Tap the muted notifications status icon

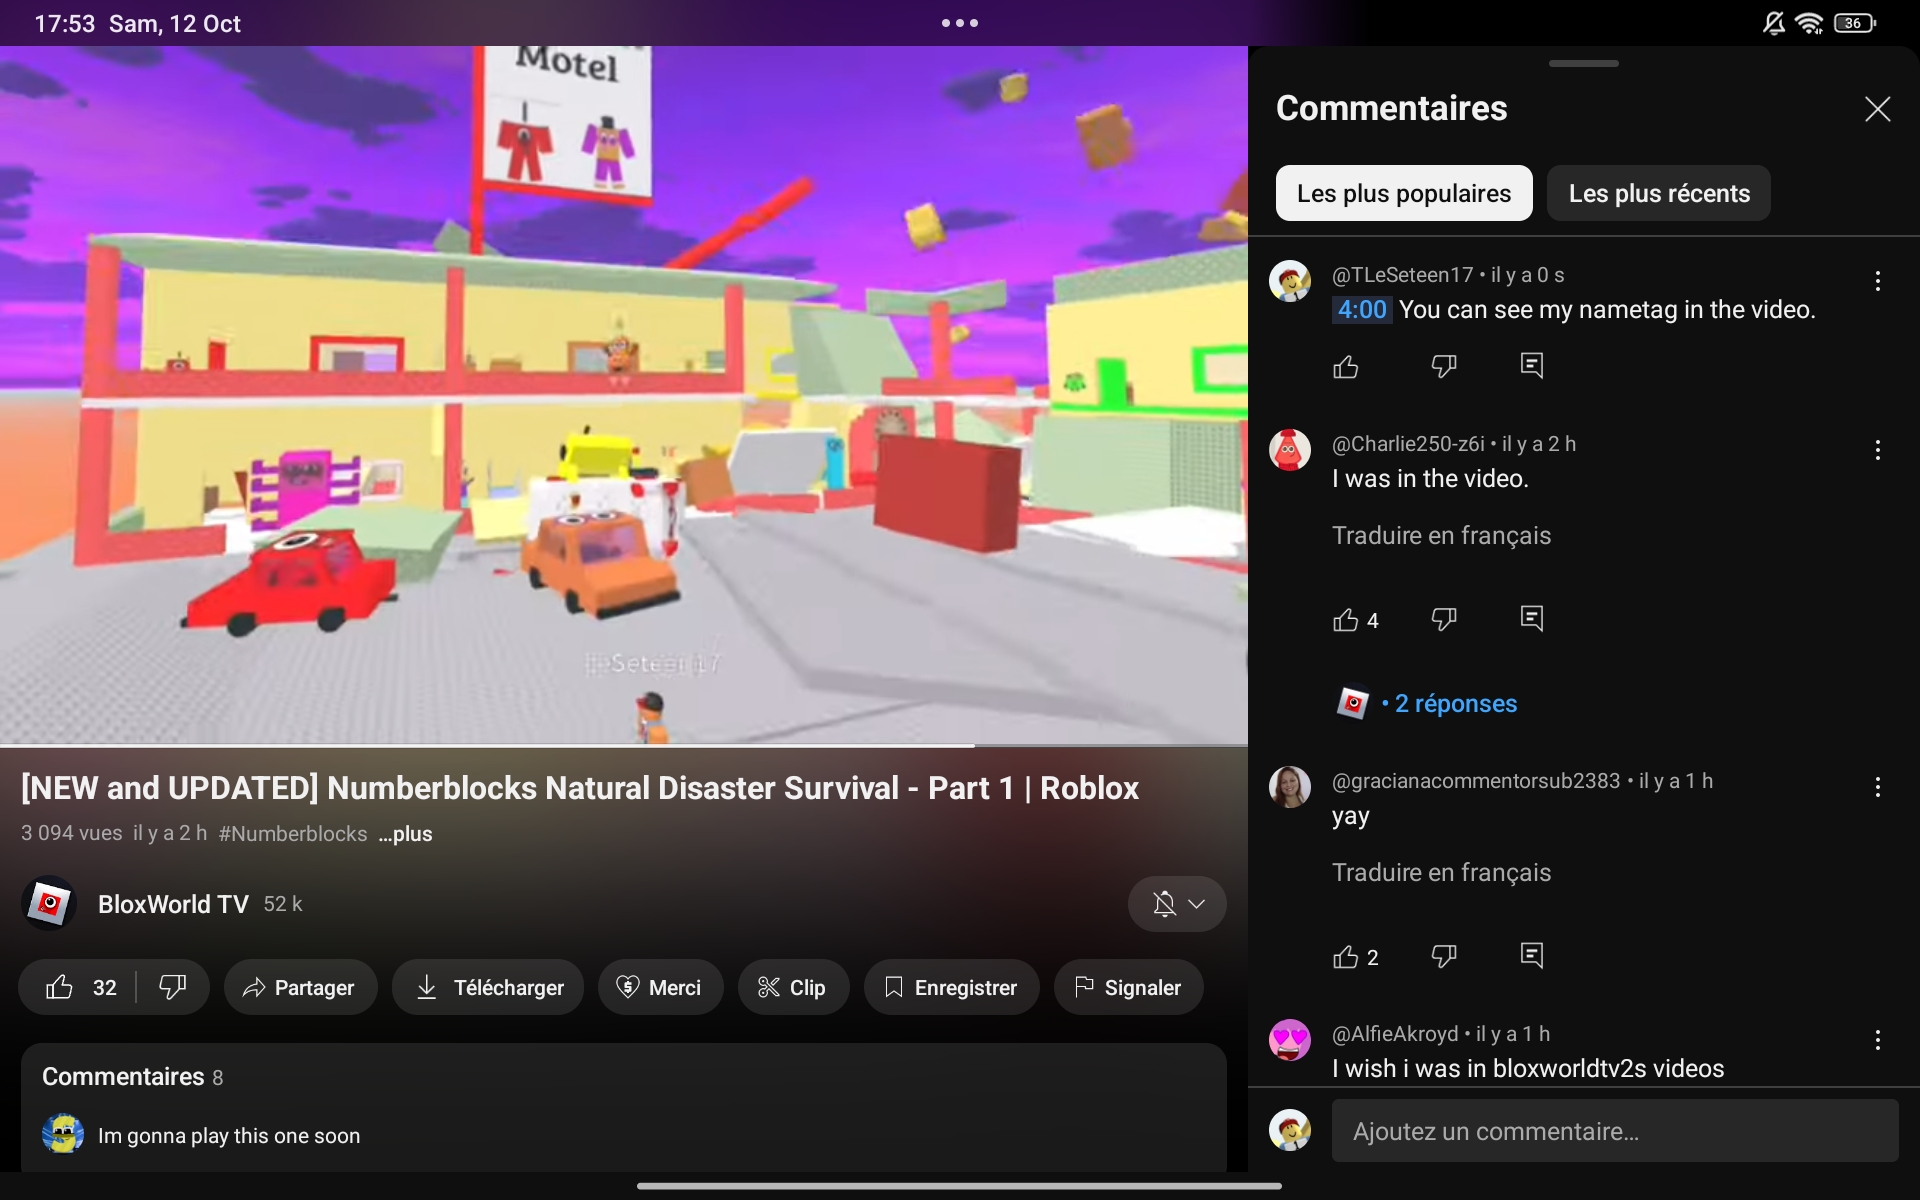(x=1774, y=23)
